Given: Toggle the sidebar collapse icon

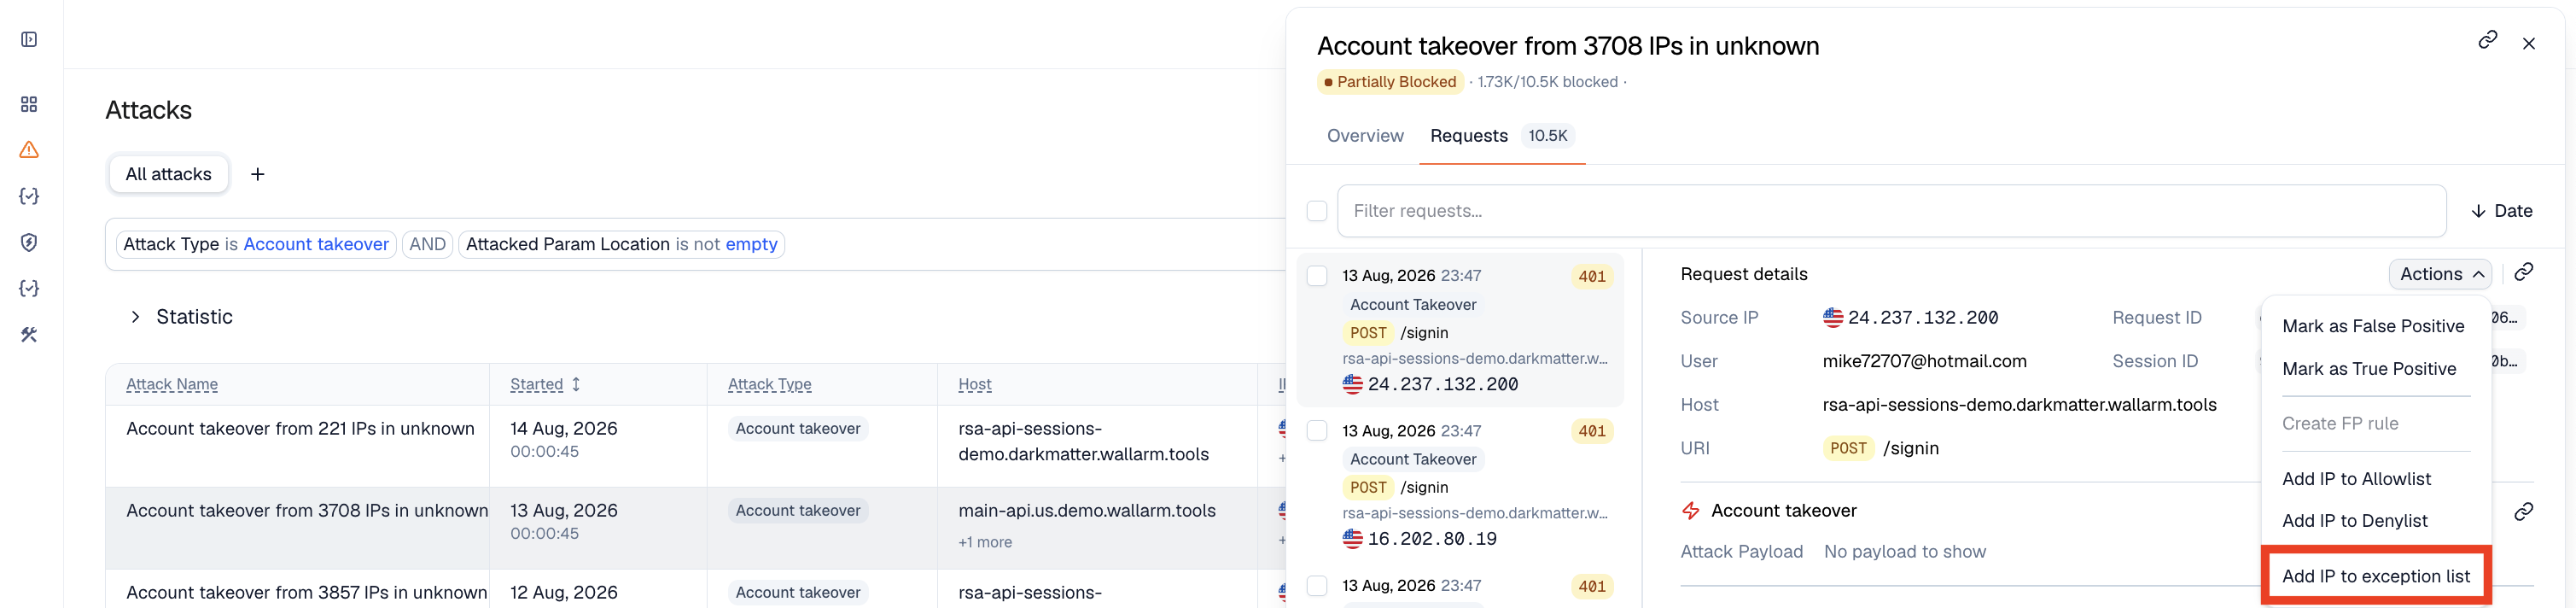Looking at the screenshot, I should tap(29, 39).
